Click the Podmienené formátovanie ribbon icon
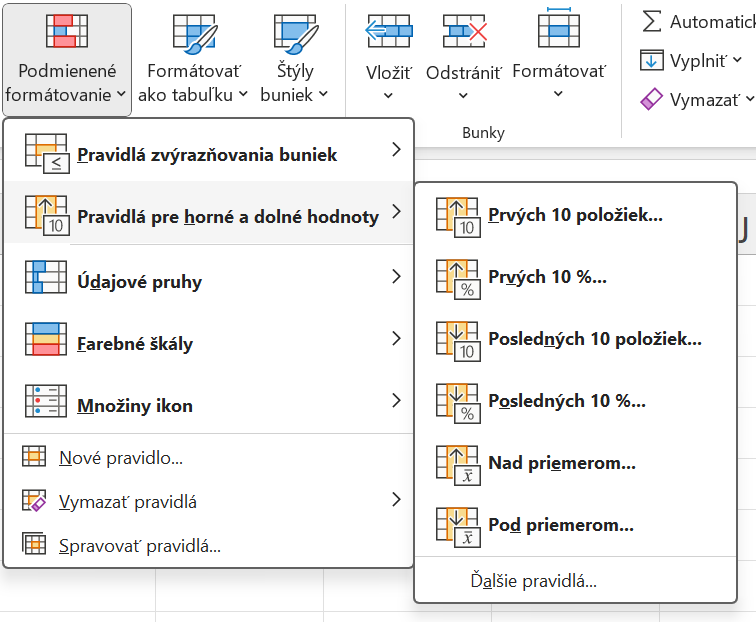Viewport: 756px width, 622px height. pos(67,31)
